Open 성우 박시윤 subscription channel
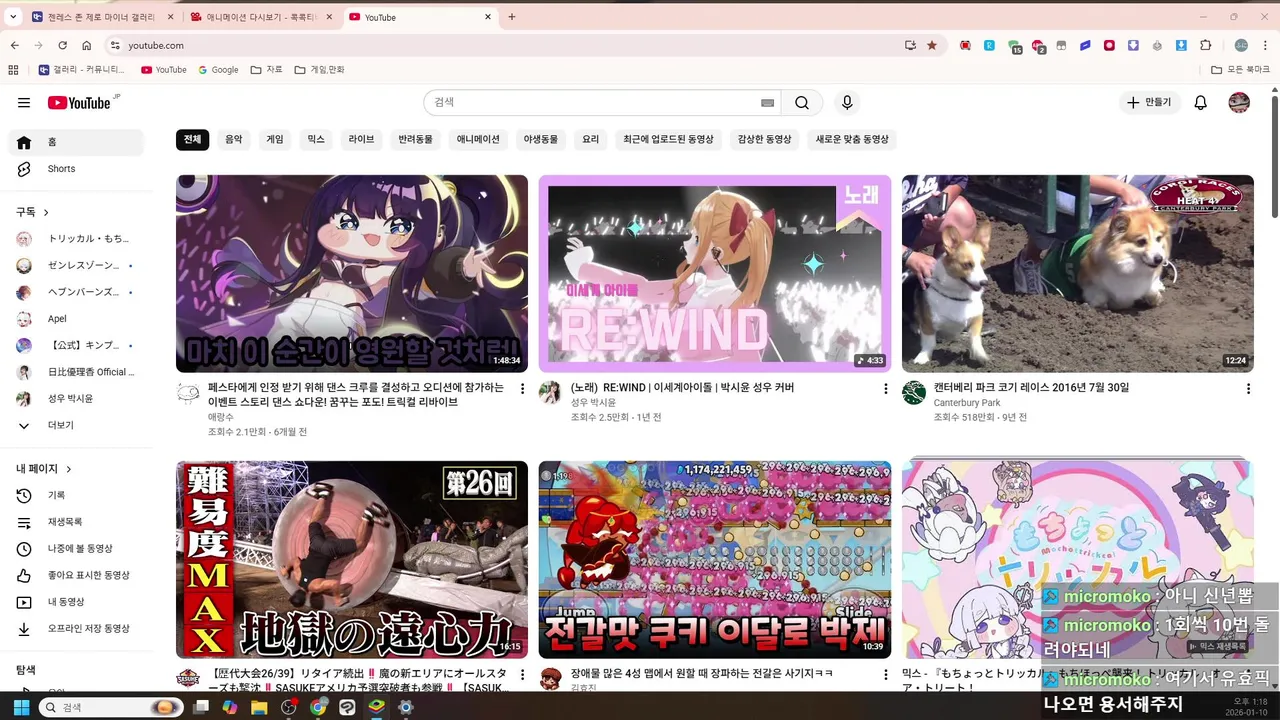1280x720 pixels. (x=76, y=399)
